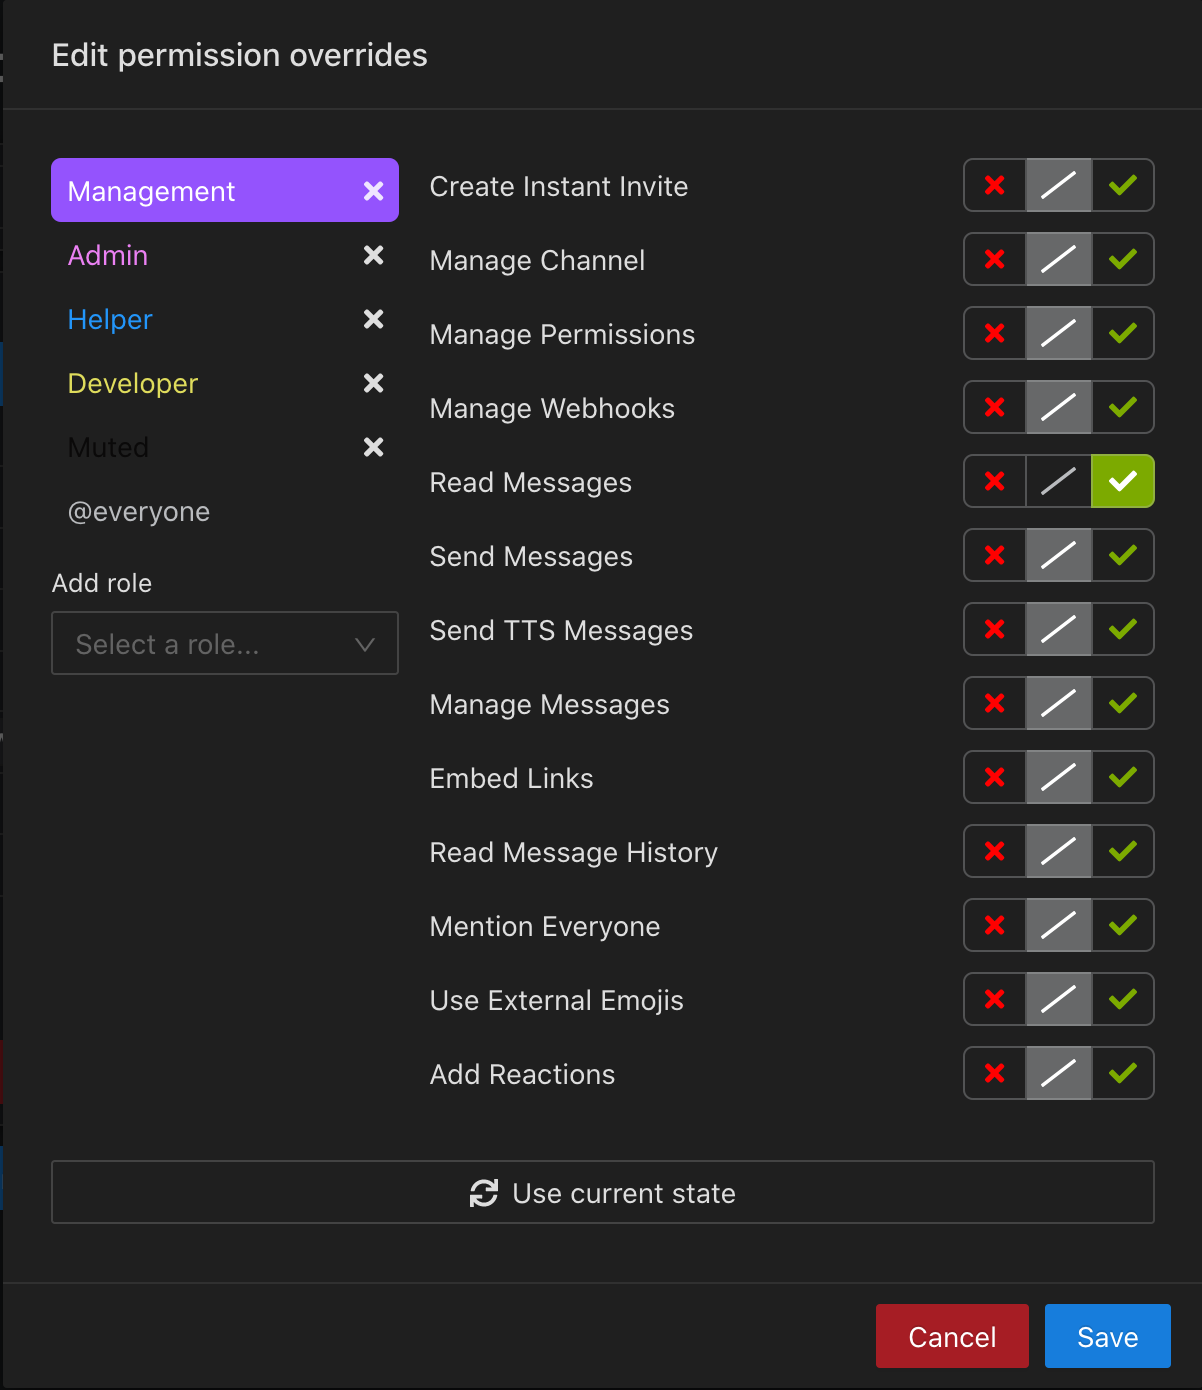Deny Create Instant Invite with the red X
1202x1390 pixels.
pyautogui.click(x=995, y=185)
